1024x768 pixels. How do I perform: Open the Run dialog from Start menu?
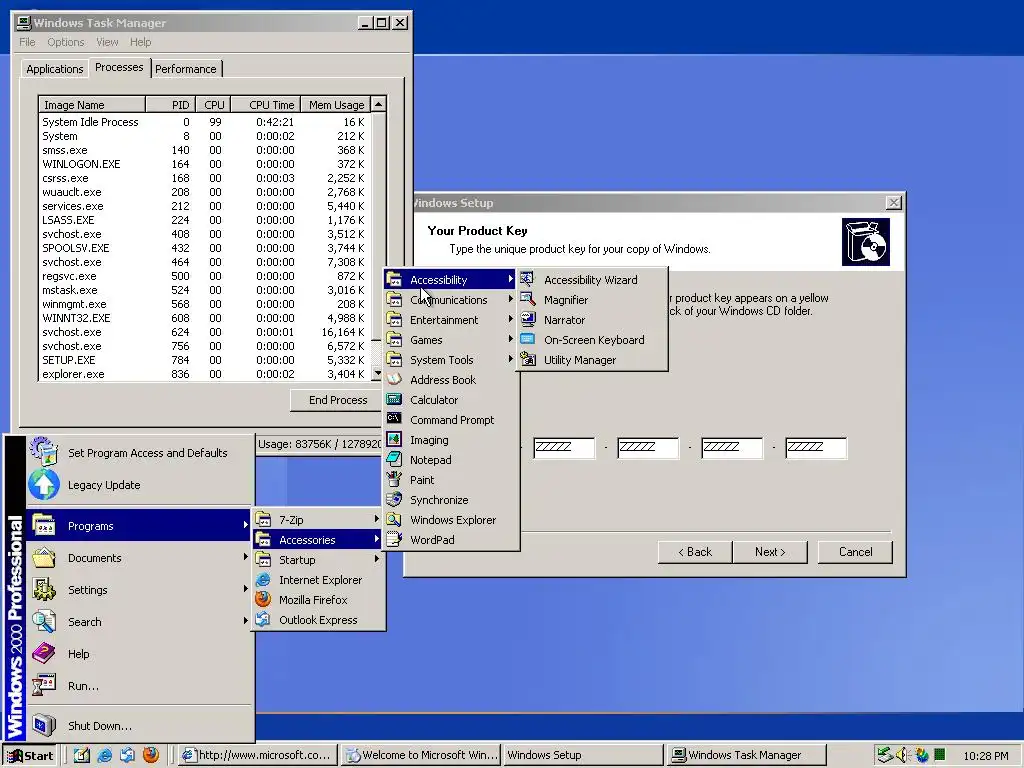click(x=139, y=686)
